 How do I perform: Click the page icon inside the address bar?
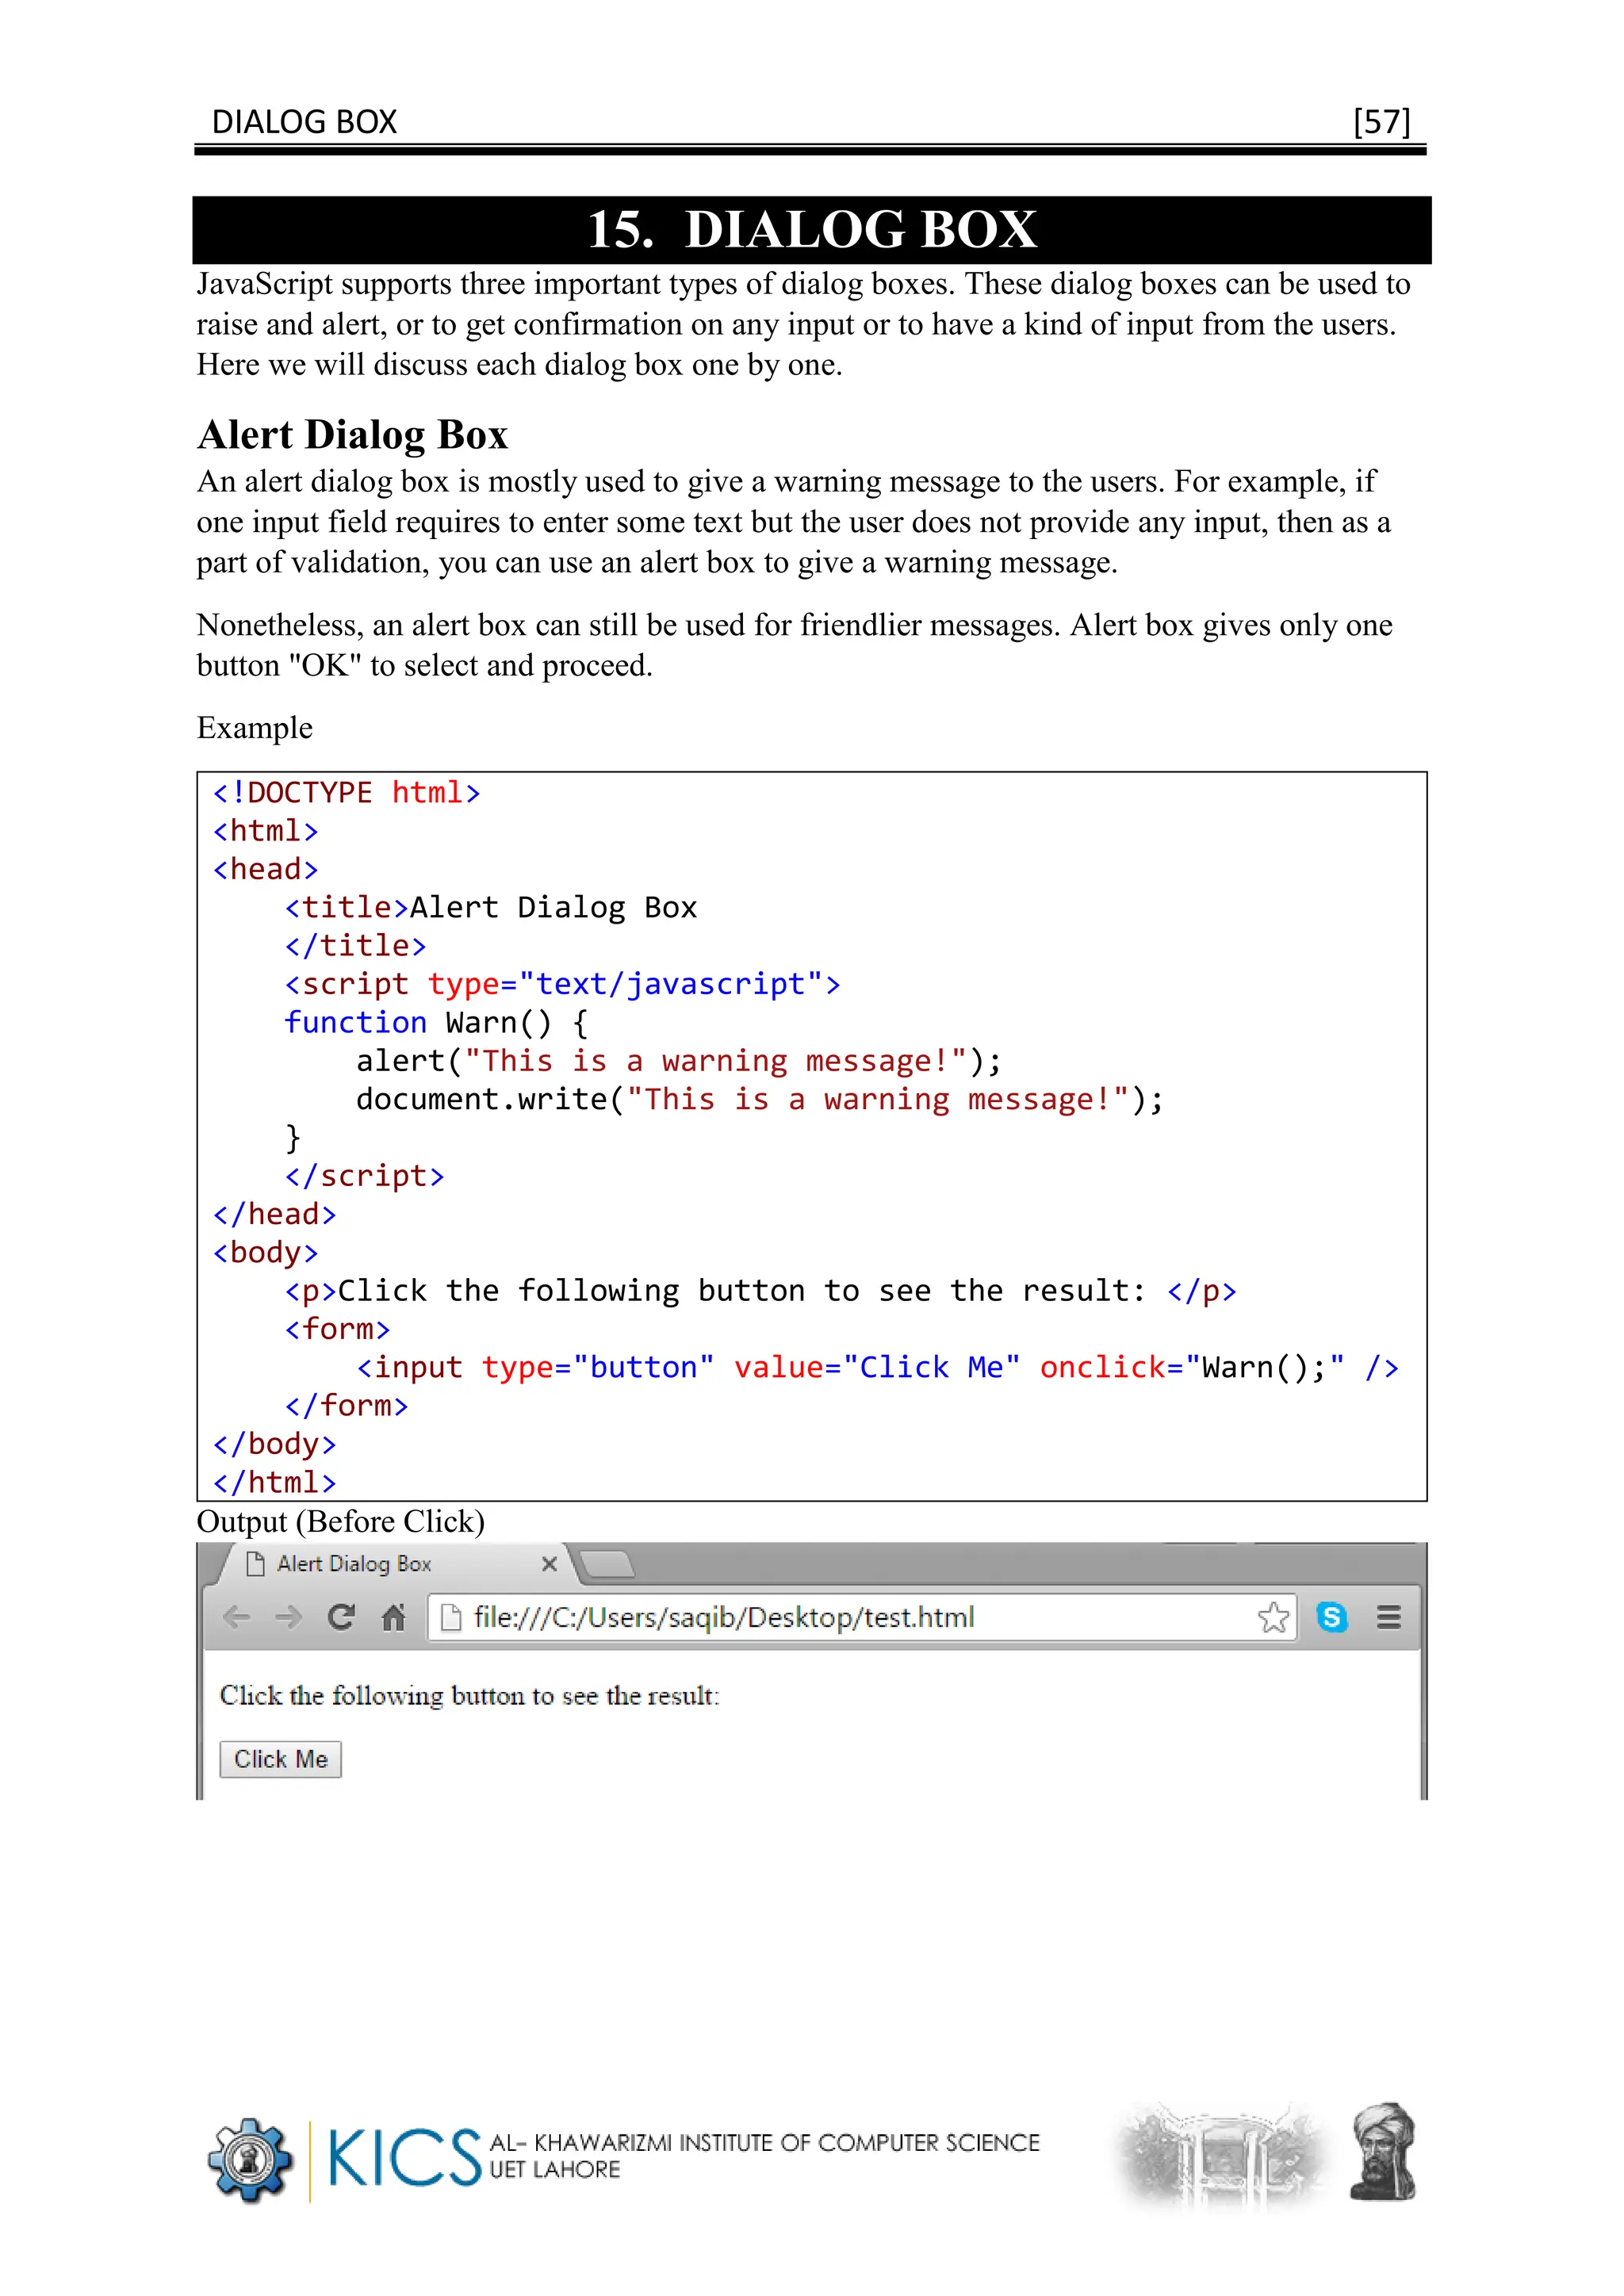click(x=451, y=1617)
